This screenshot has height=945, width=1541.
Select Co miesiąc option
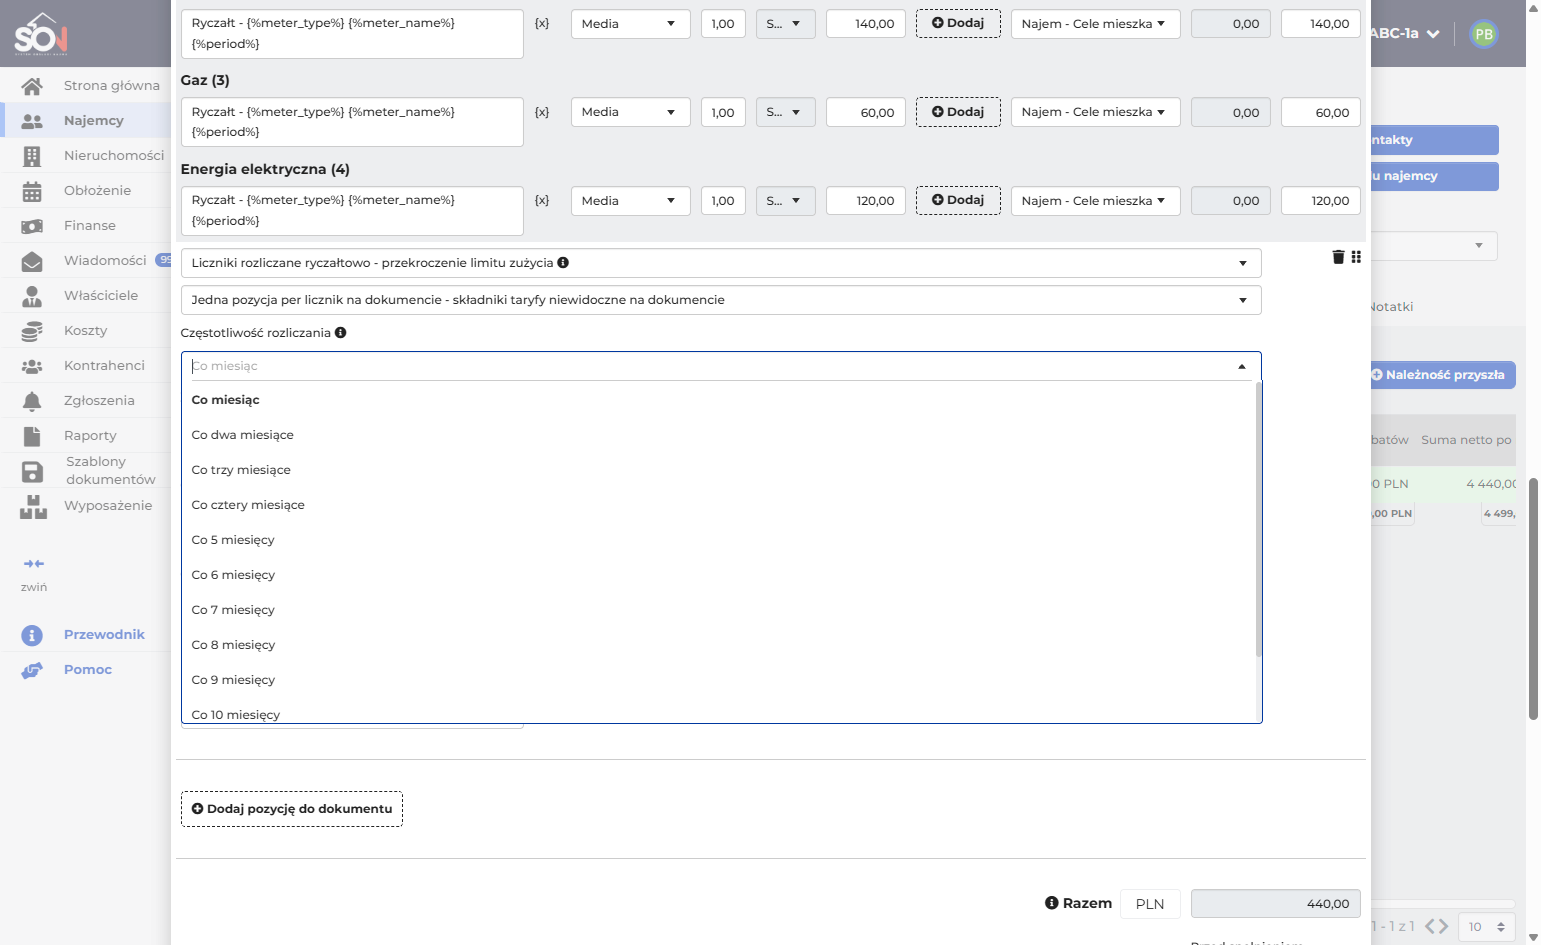point(718,400)
